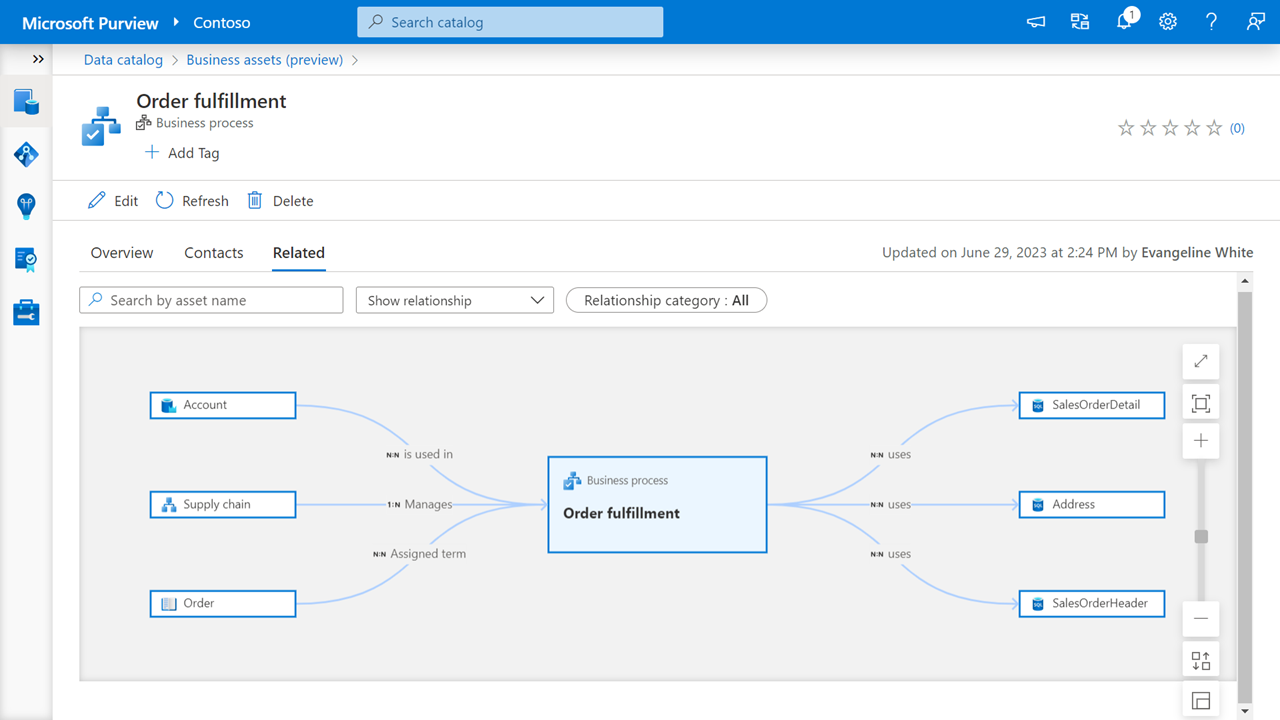Open the Relationship category filter
Image resolution: width=1280 pixels, height=720 pixels.
click(x=666, y=300)
